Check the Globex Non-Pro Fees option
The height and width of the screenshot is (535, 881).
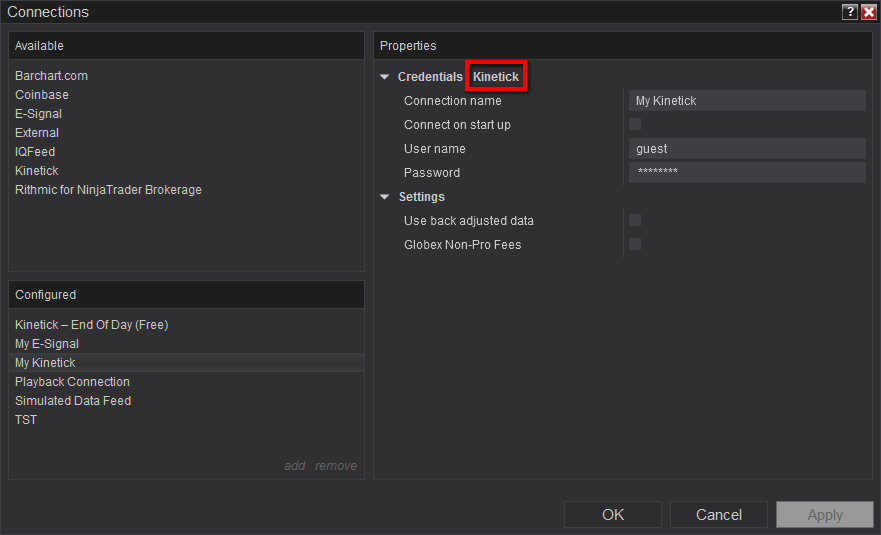635,245
